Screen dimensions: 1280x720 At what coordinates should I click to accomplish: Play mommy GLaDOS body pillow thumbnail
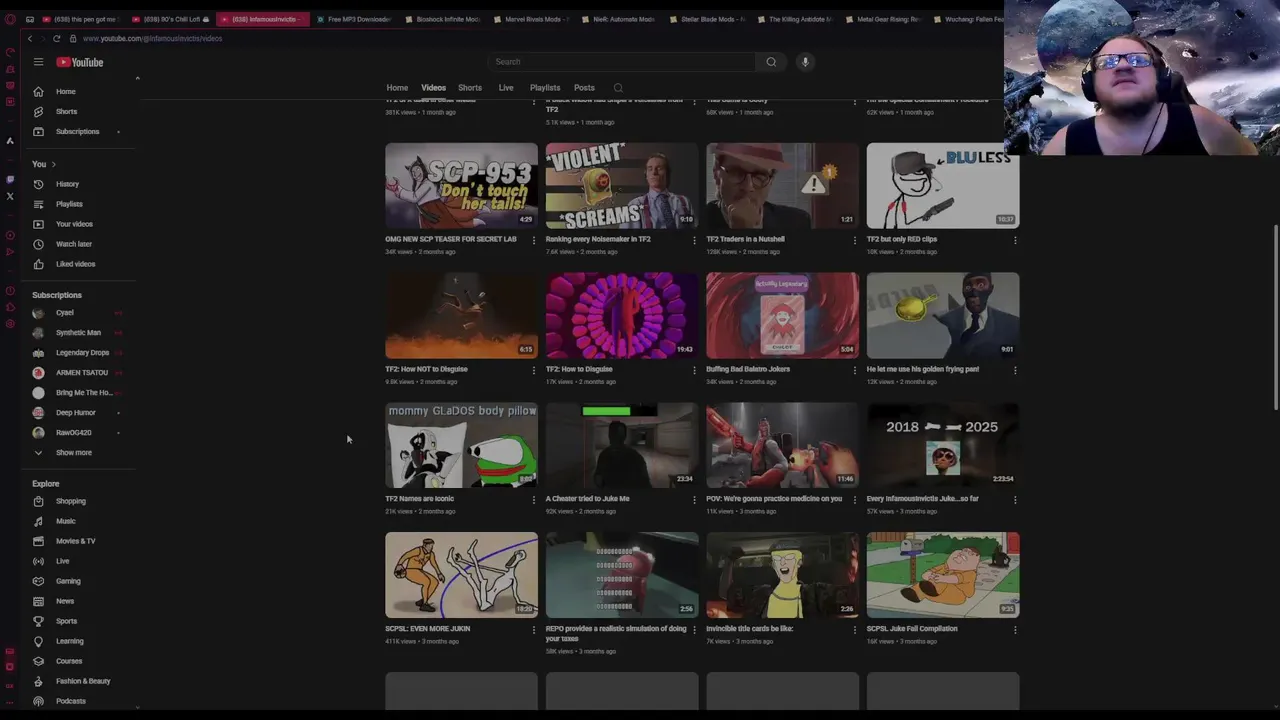point(461,446)
